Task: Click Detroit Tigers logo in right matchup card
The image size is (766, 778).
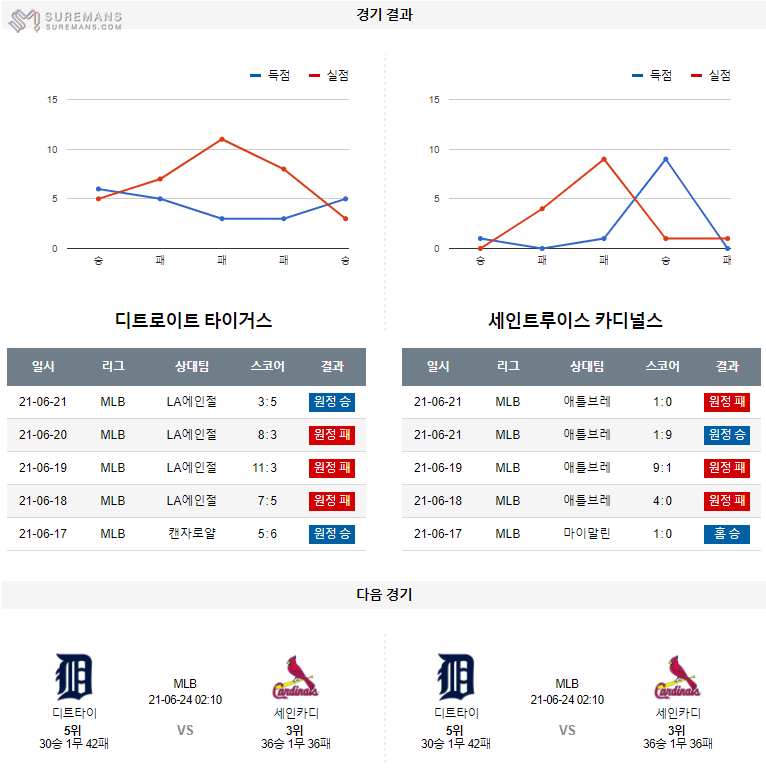Action: (457, 677)
